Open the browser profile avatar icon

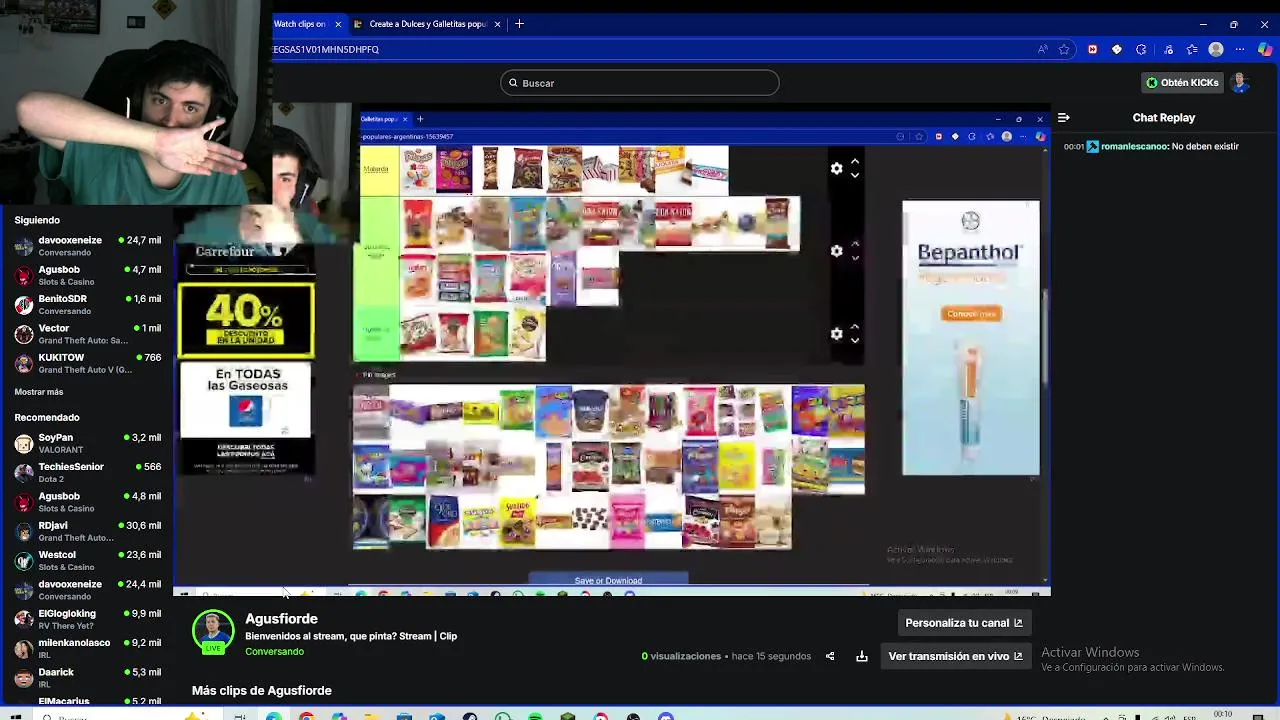(x=1216, y=49)
